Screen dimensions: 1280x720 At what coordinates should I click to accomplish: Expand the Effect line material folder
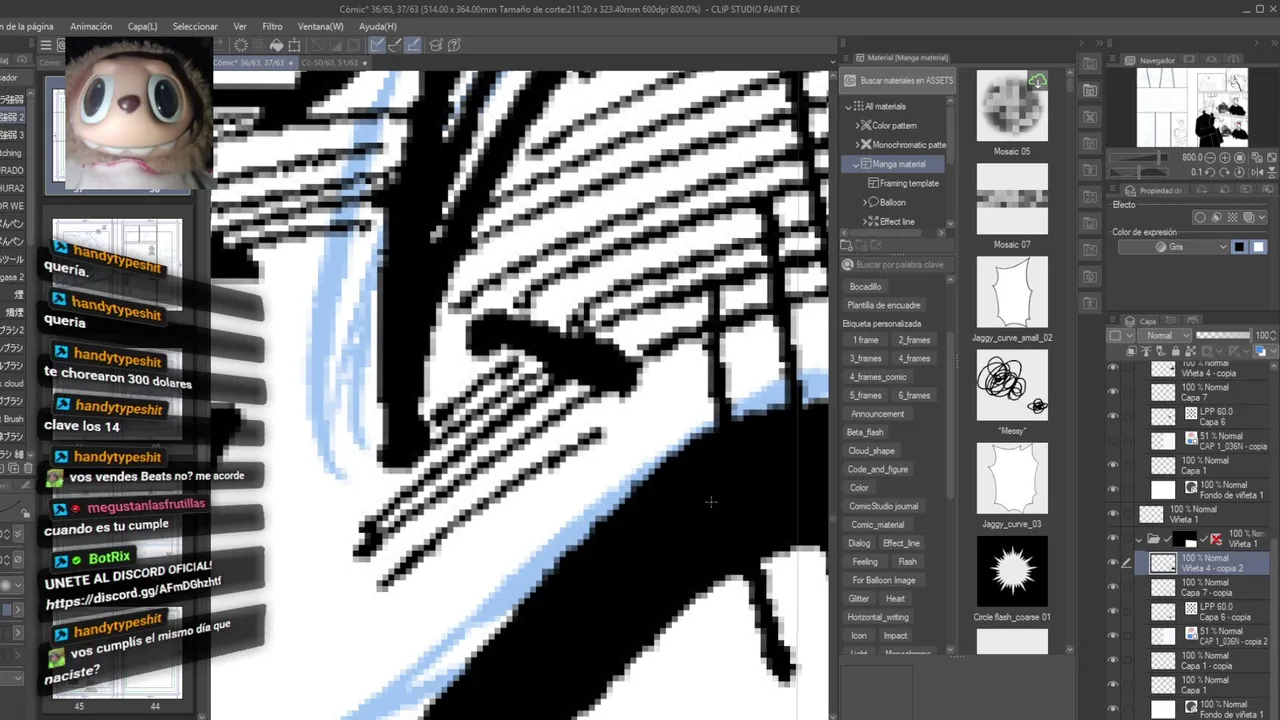(865, 221)
